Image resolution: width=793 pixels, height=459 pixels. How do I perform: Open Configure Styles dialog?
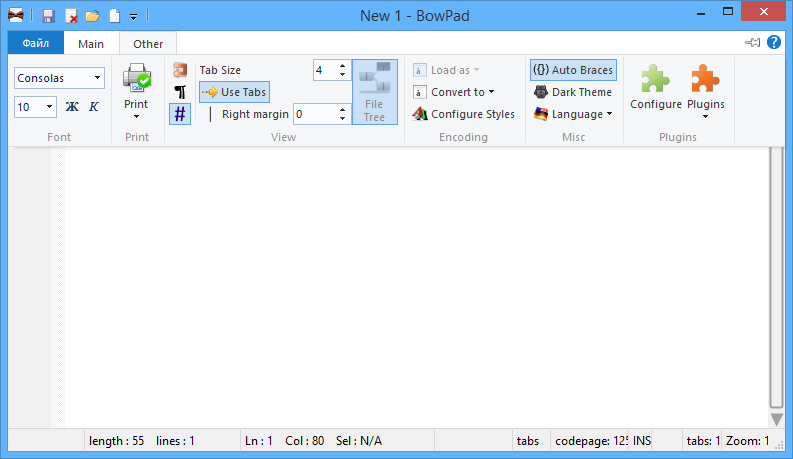(x=463, y=114)
